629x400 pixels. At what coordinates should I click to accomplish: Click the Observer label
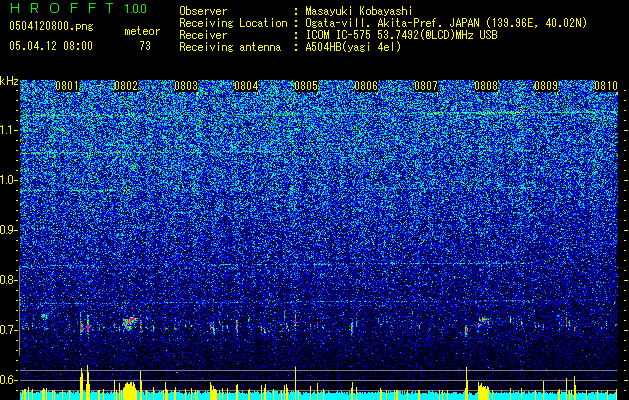pyautogui.click(x=203, y=11)
